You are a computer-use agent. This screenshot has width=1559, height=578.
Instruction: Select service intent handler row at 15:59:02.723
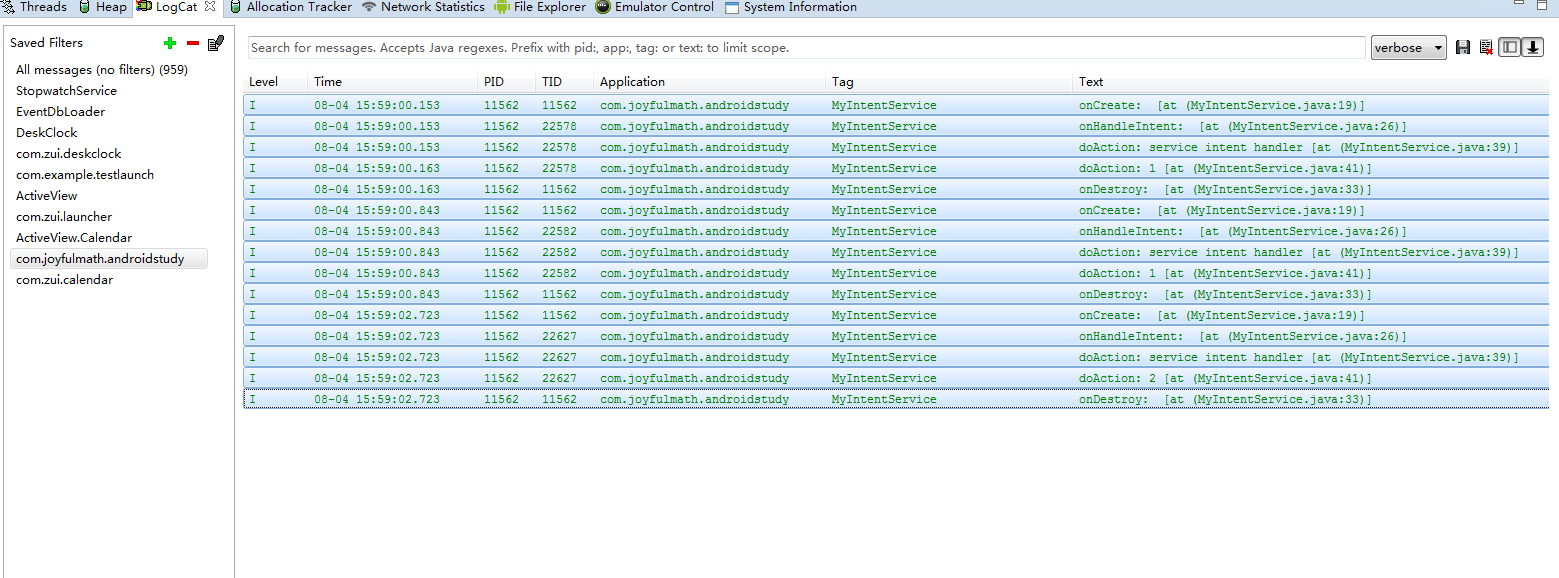(x=896, y=357)
